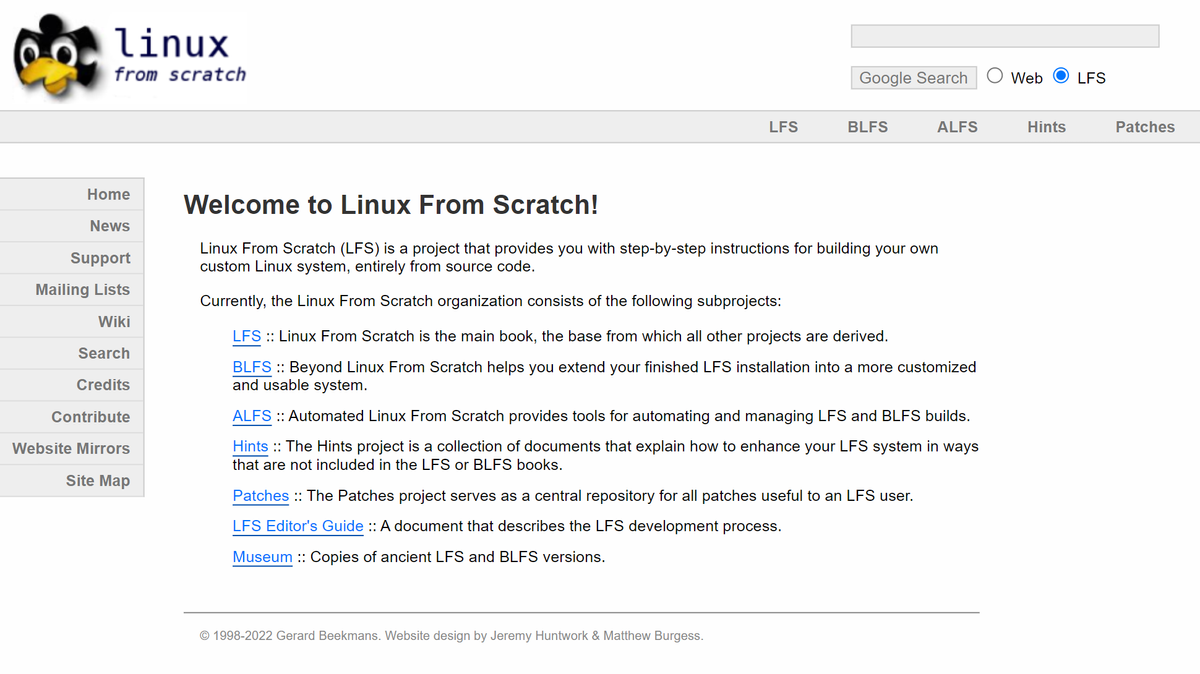Click inside the search input field
Screen dimensions: 1200x674
point(1003,35)
